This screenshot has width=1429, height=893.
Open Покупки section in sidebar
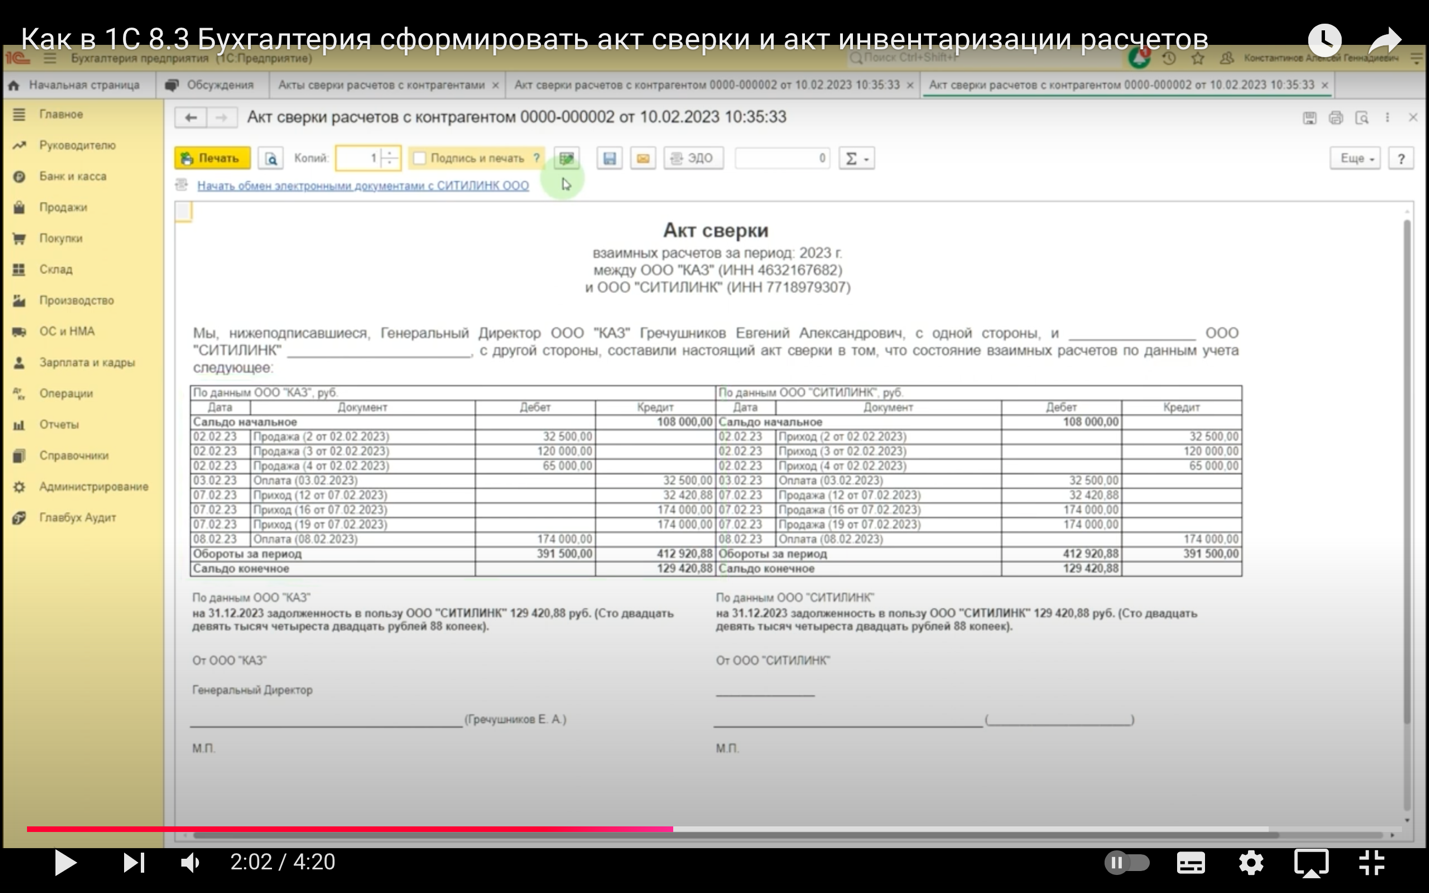[61, 238]
